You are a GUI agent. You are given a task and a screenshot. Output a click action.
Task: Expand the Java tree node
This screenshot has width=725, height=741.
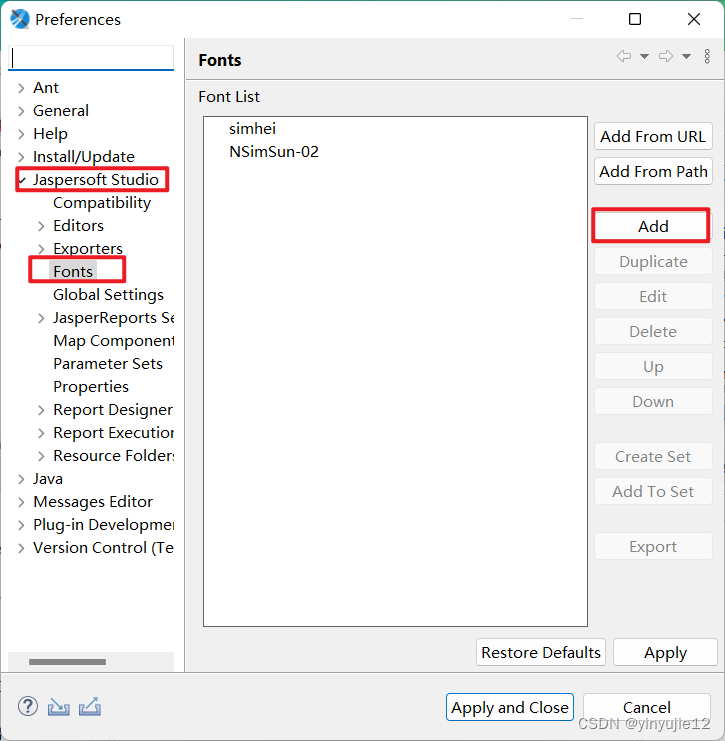pos(21,479)
